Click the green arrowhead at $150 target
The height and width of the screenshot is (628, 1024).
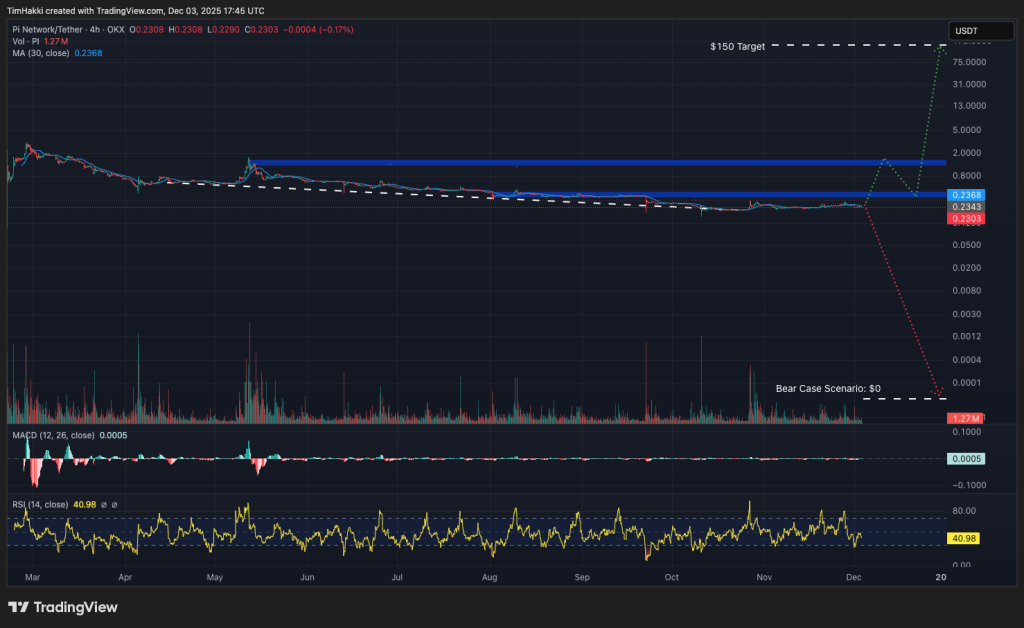pos(940,48)
